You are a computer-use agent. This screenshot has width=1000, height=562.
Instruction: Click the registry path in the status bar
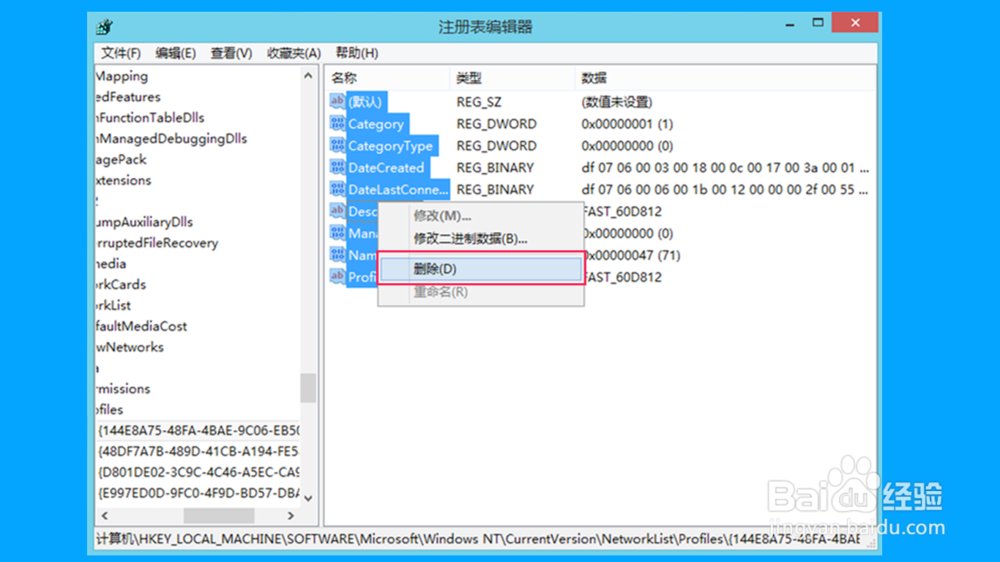point(478,539)
